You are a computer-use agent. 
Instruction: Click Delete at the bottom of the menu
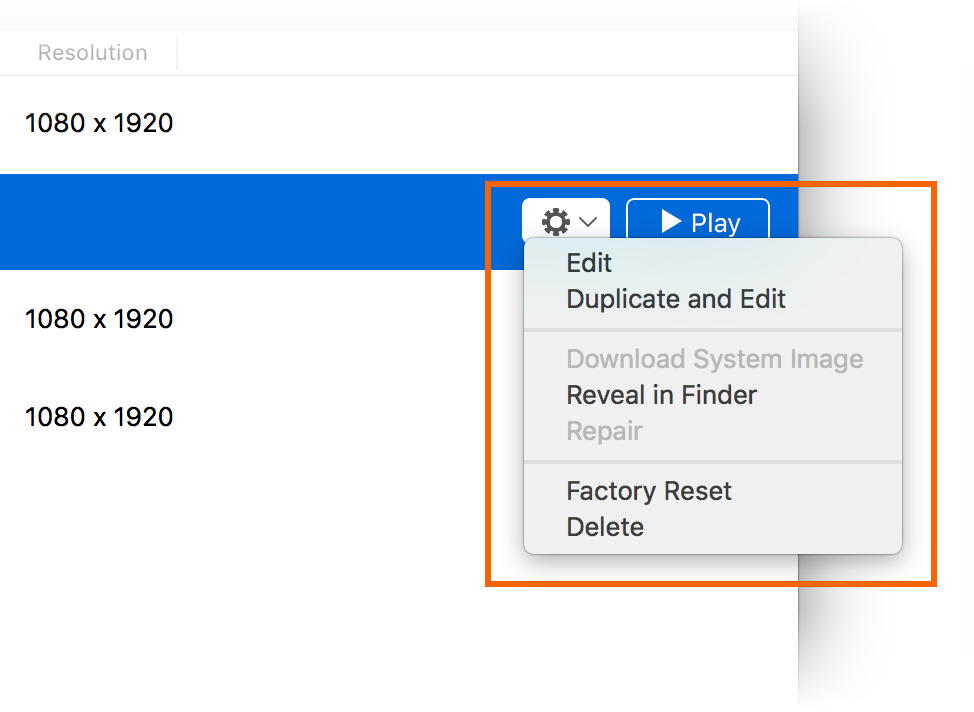pyautogui.click(x=605, y=527)
